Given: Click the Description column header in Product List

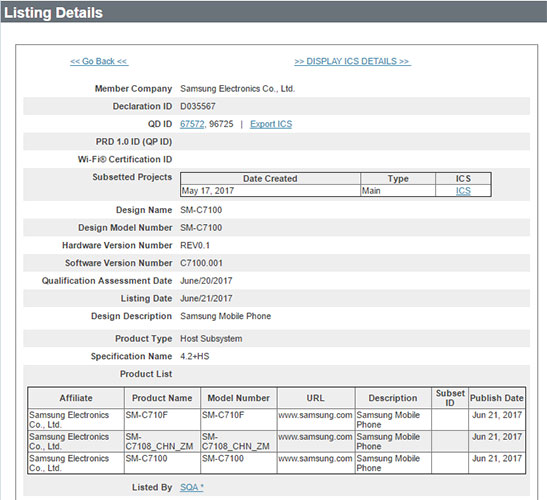Looking at the screenshot, I should pyautogui.click(x=393, y=398).
